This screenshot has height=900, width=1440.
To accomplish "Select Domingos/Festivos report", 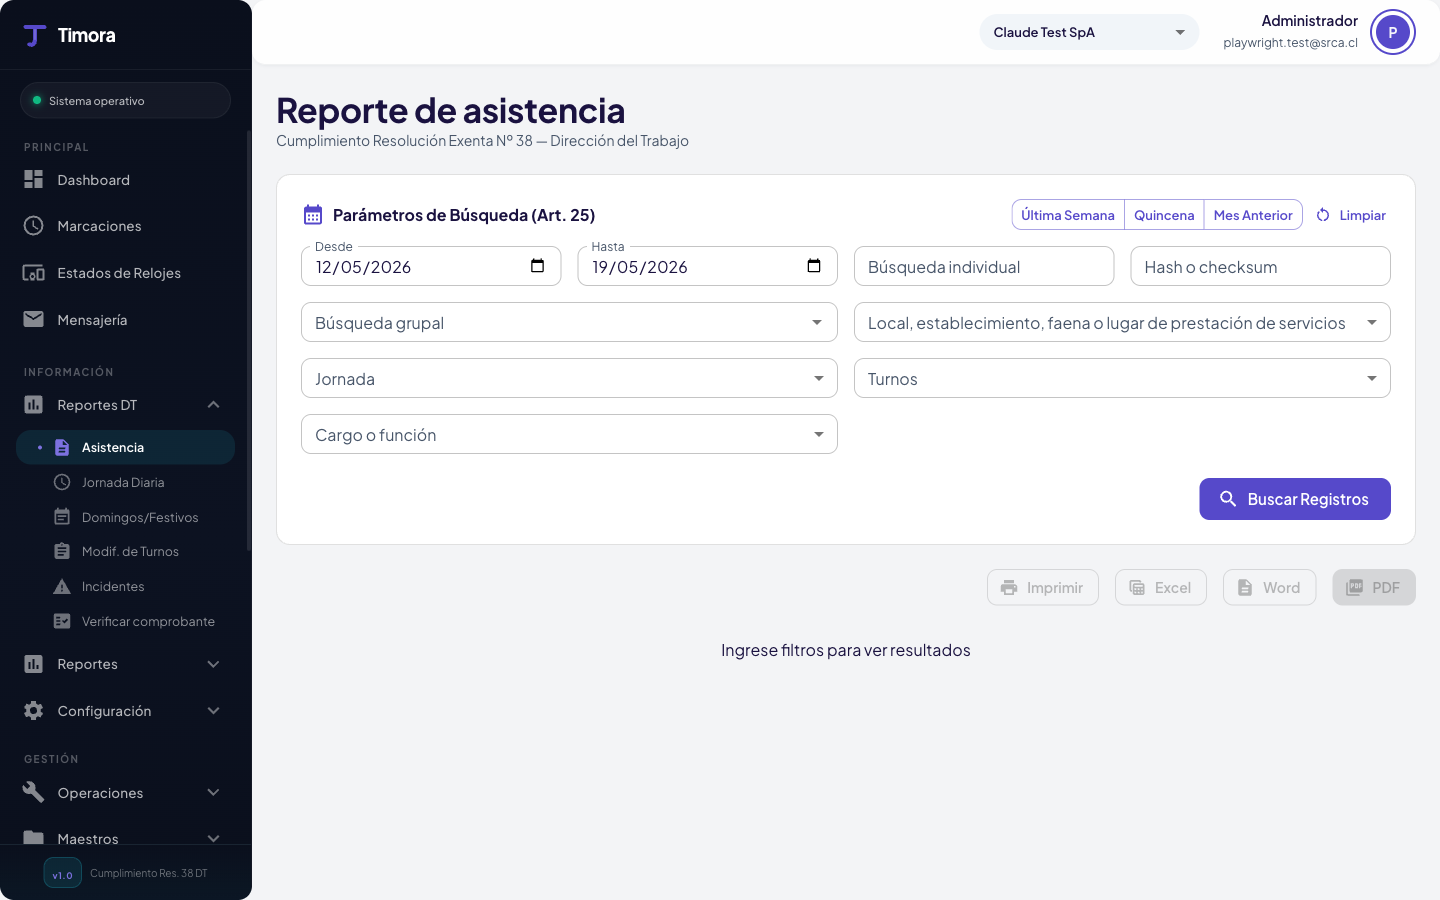I will (125, 517).
